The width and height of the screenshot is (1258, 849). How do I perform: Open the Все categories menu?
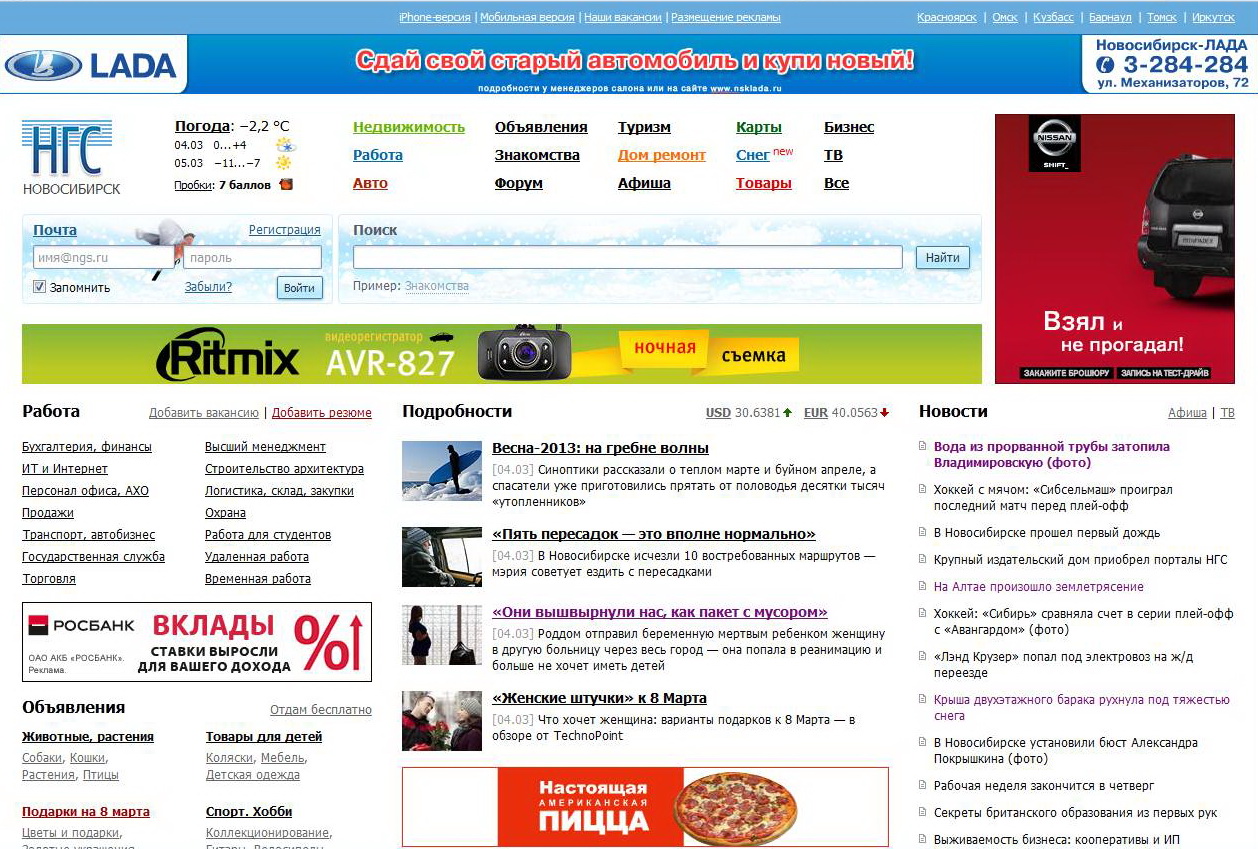pos(836,183)
